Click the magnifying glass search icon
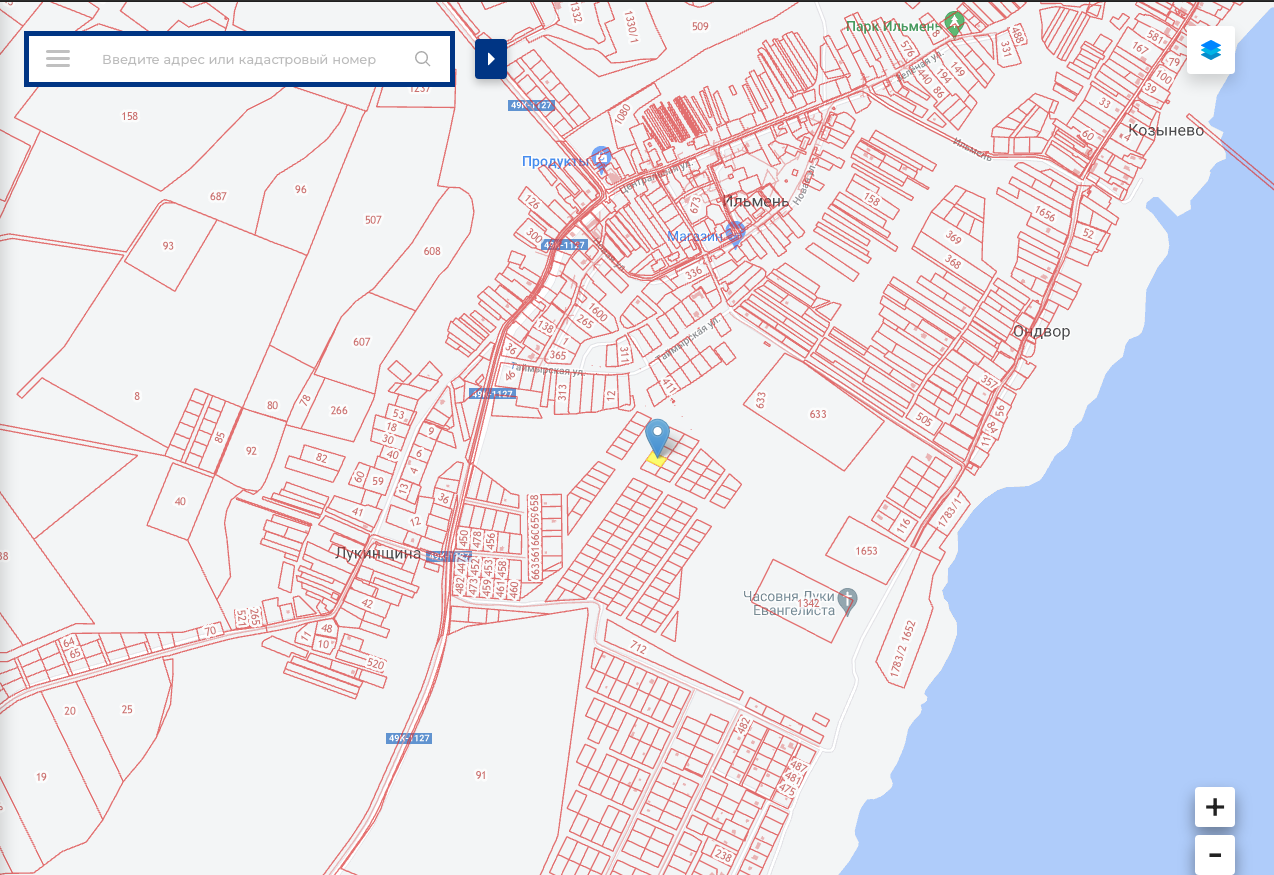This screenshot has height=875, width=1274. click(422, 59)
